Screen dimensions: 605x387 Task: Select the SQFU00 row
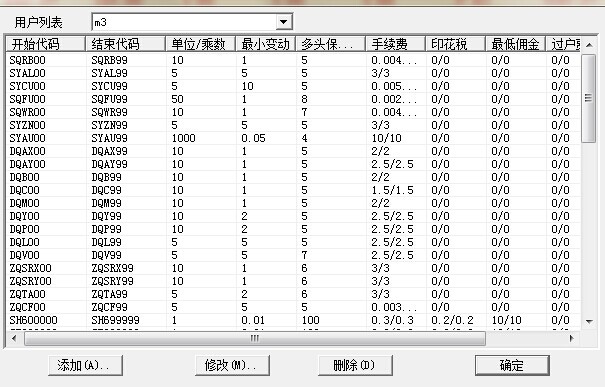coord(293,99)
